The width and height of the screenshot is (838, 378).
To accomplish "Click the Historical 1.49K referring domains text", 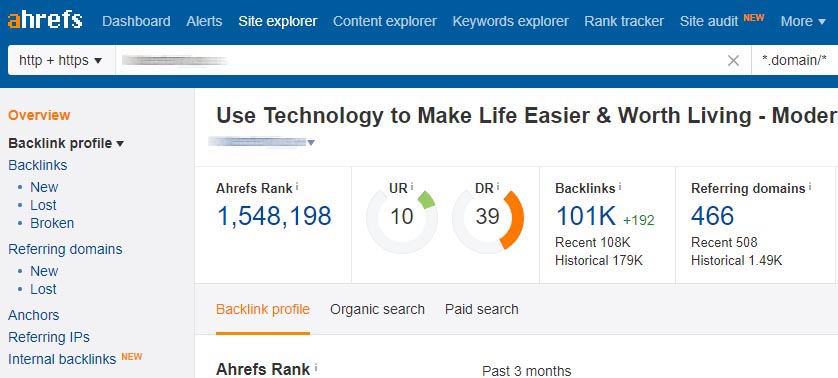I will pos(736,261).
